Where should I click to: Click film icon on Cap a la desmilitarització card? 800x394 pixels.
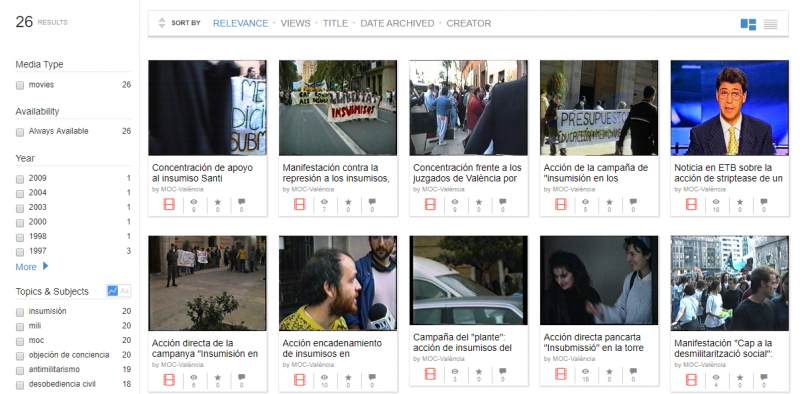click(691, 380)
